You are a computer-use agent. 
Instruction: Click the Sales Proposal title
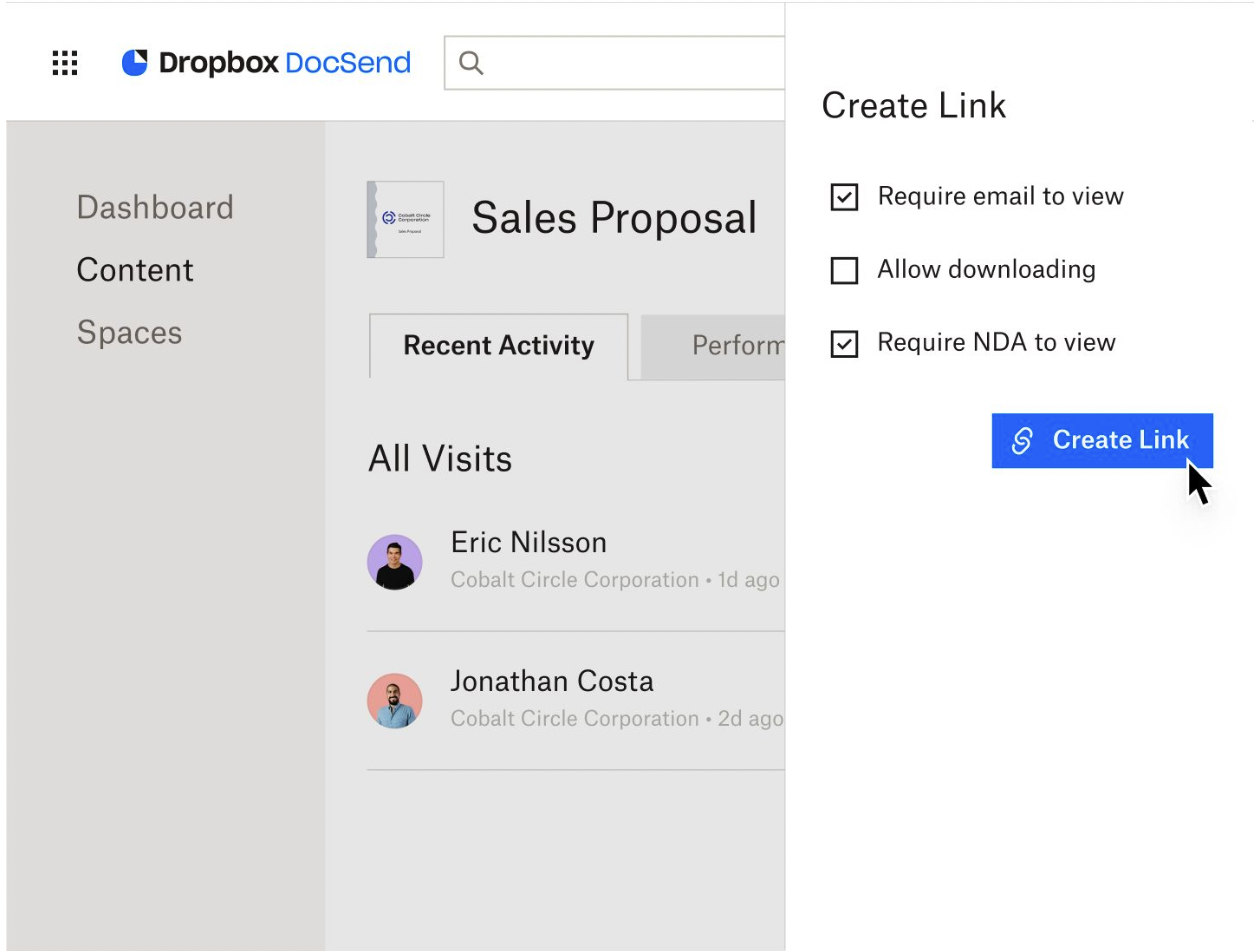pyautogui.click(x=614, y=218)
